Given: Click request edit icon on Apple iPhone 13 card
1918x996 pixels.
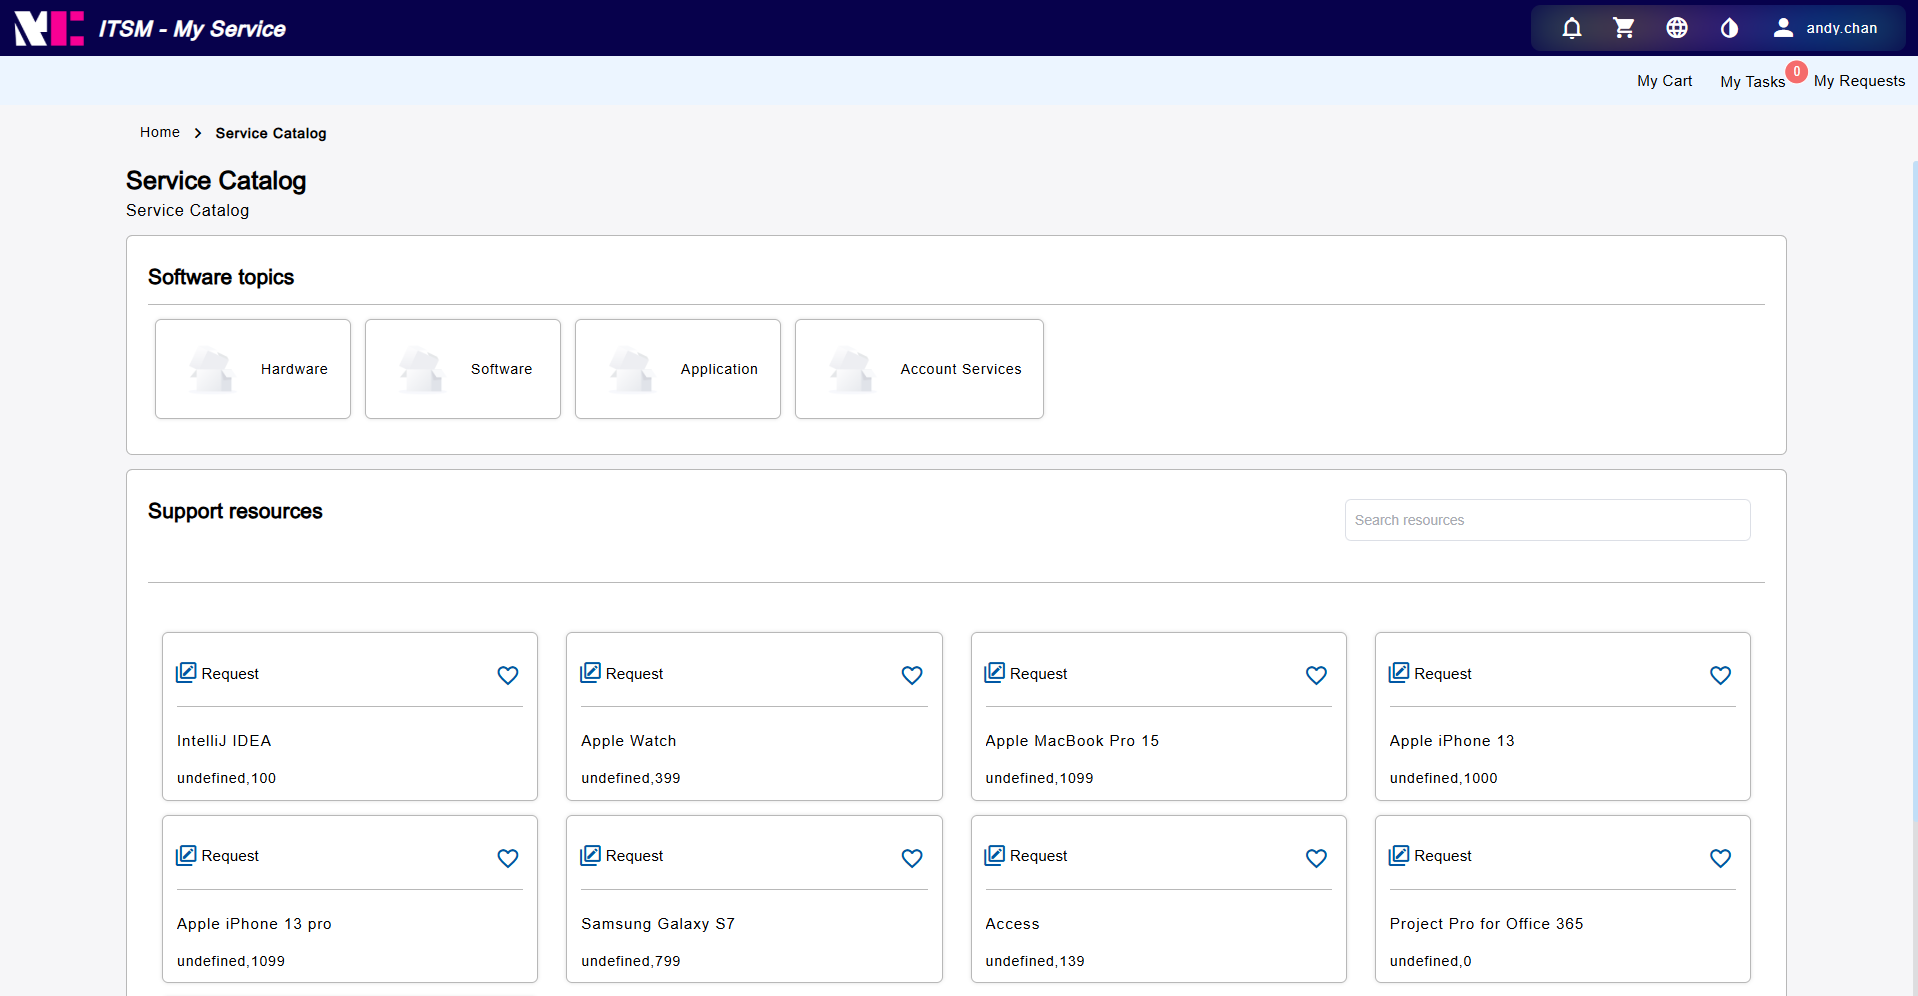Looking at the screenshot, I should 1398,673.
